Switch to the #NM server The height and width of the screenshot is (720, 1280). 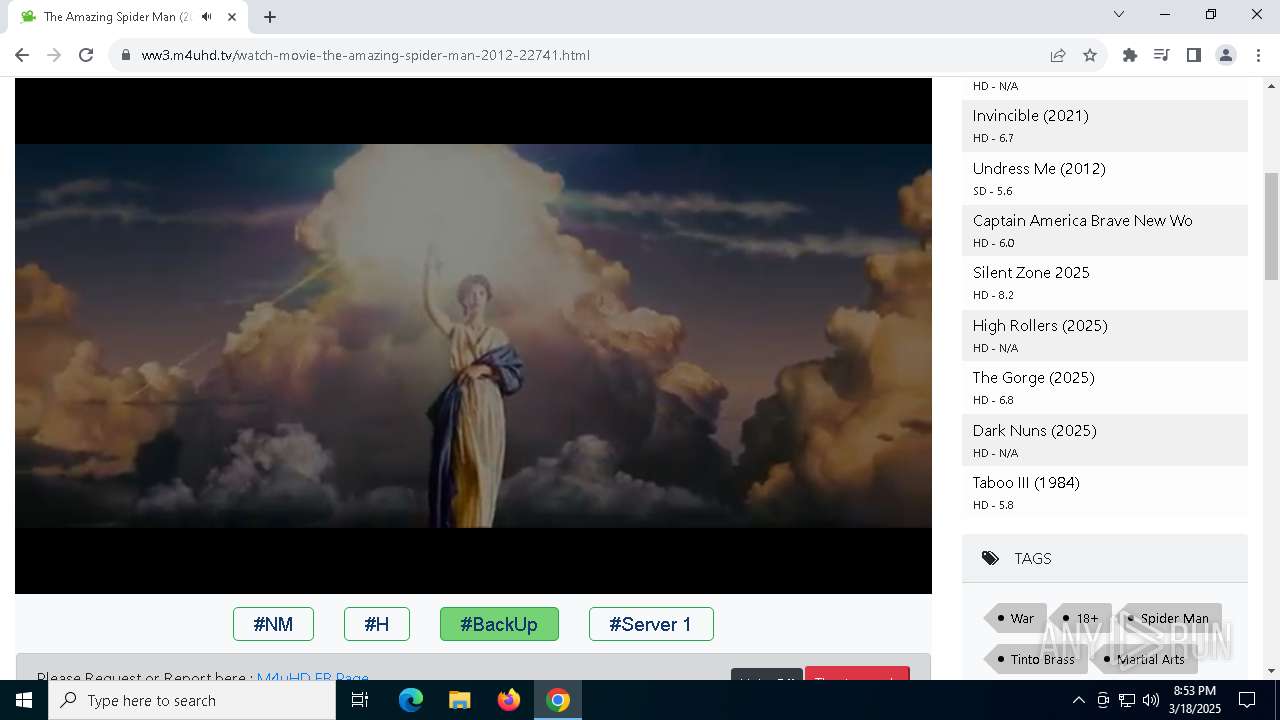273,624
